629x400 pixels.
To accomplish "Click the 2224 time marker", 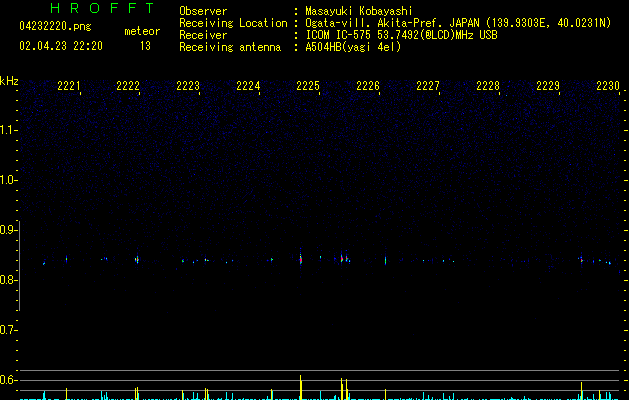I will coord(248,86).
